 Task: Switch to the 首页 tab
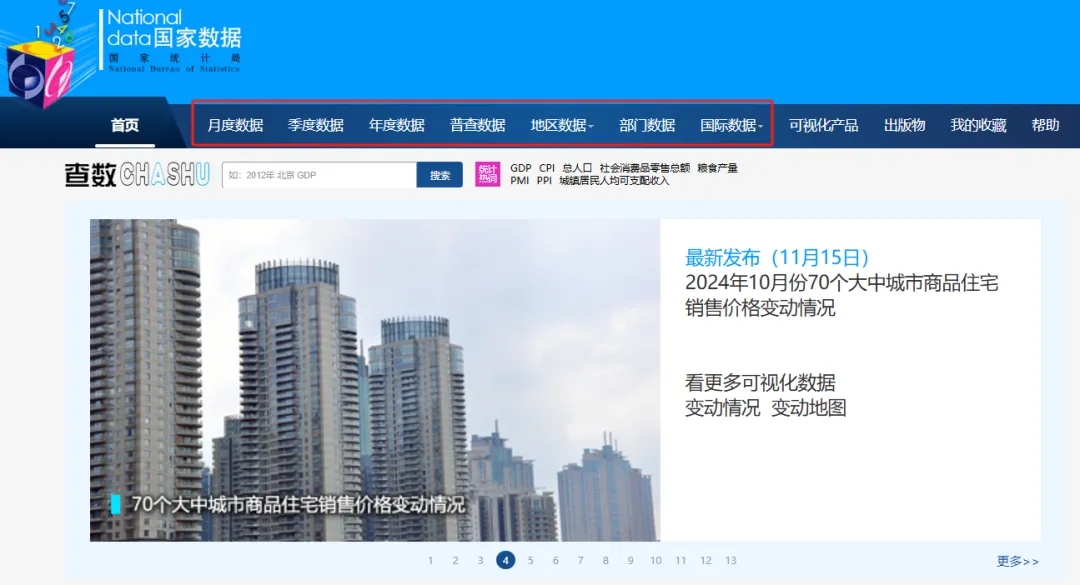(125, 125)
